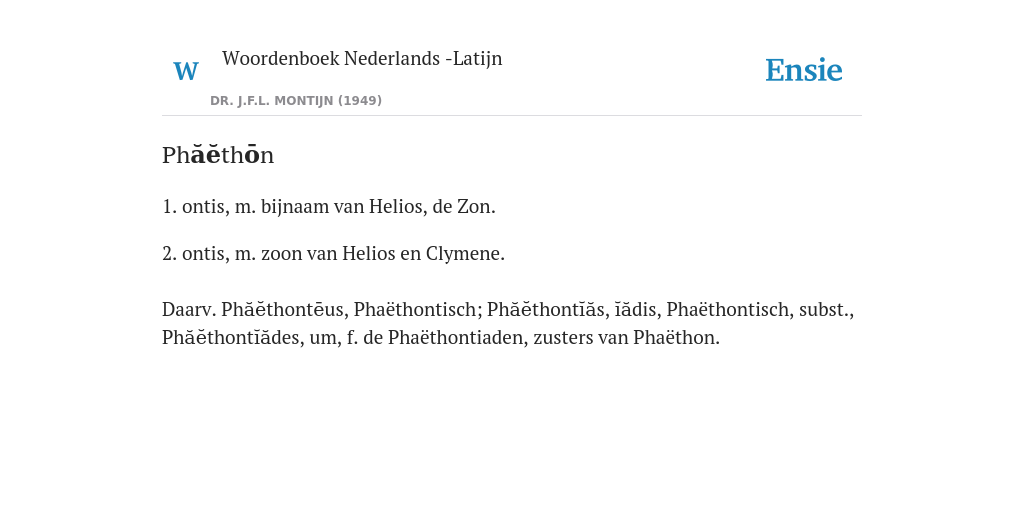Click the word Phaëthontiaden in the last line
Screen dimensions: 1024x512
click(x=458, y=338)
